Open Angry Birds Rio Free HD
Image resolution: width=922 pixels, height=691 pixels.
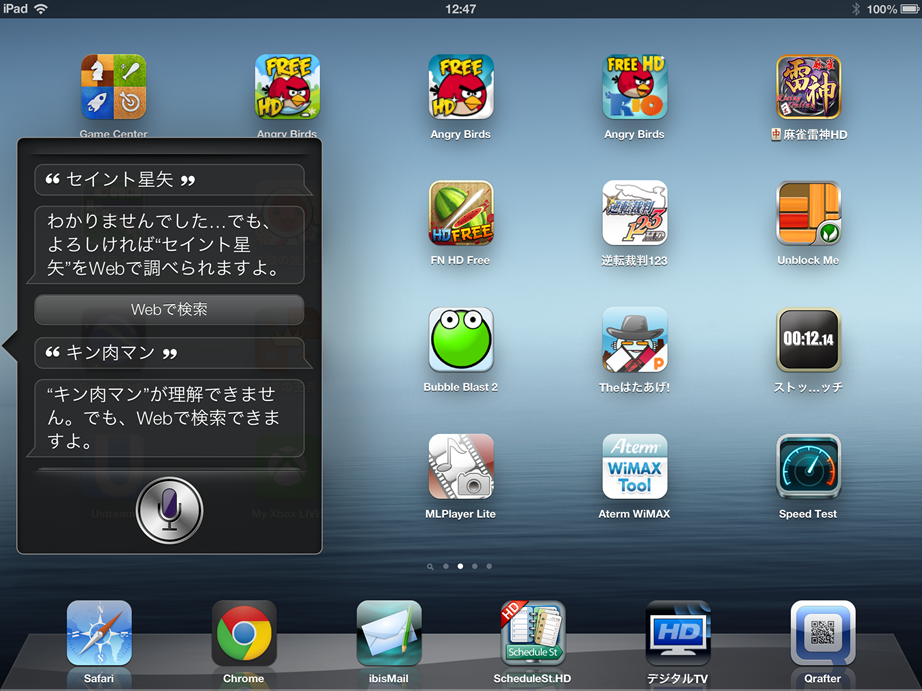tap(634, 87)
